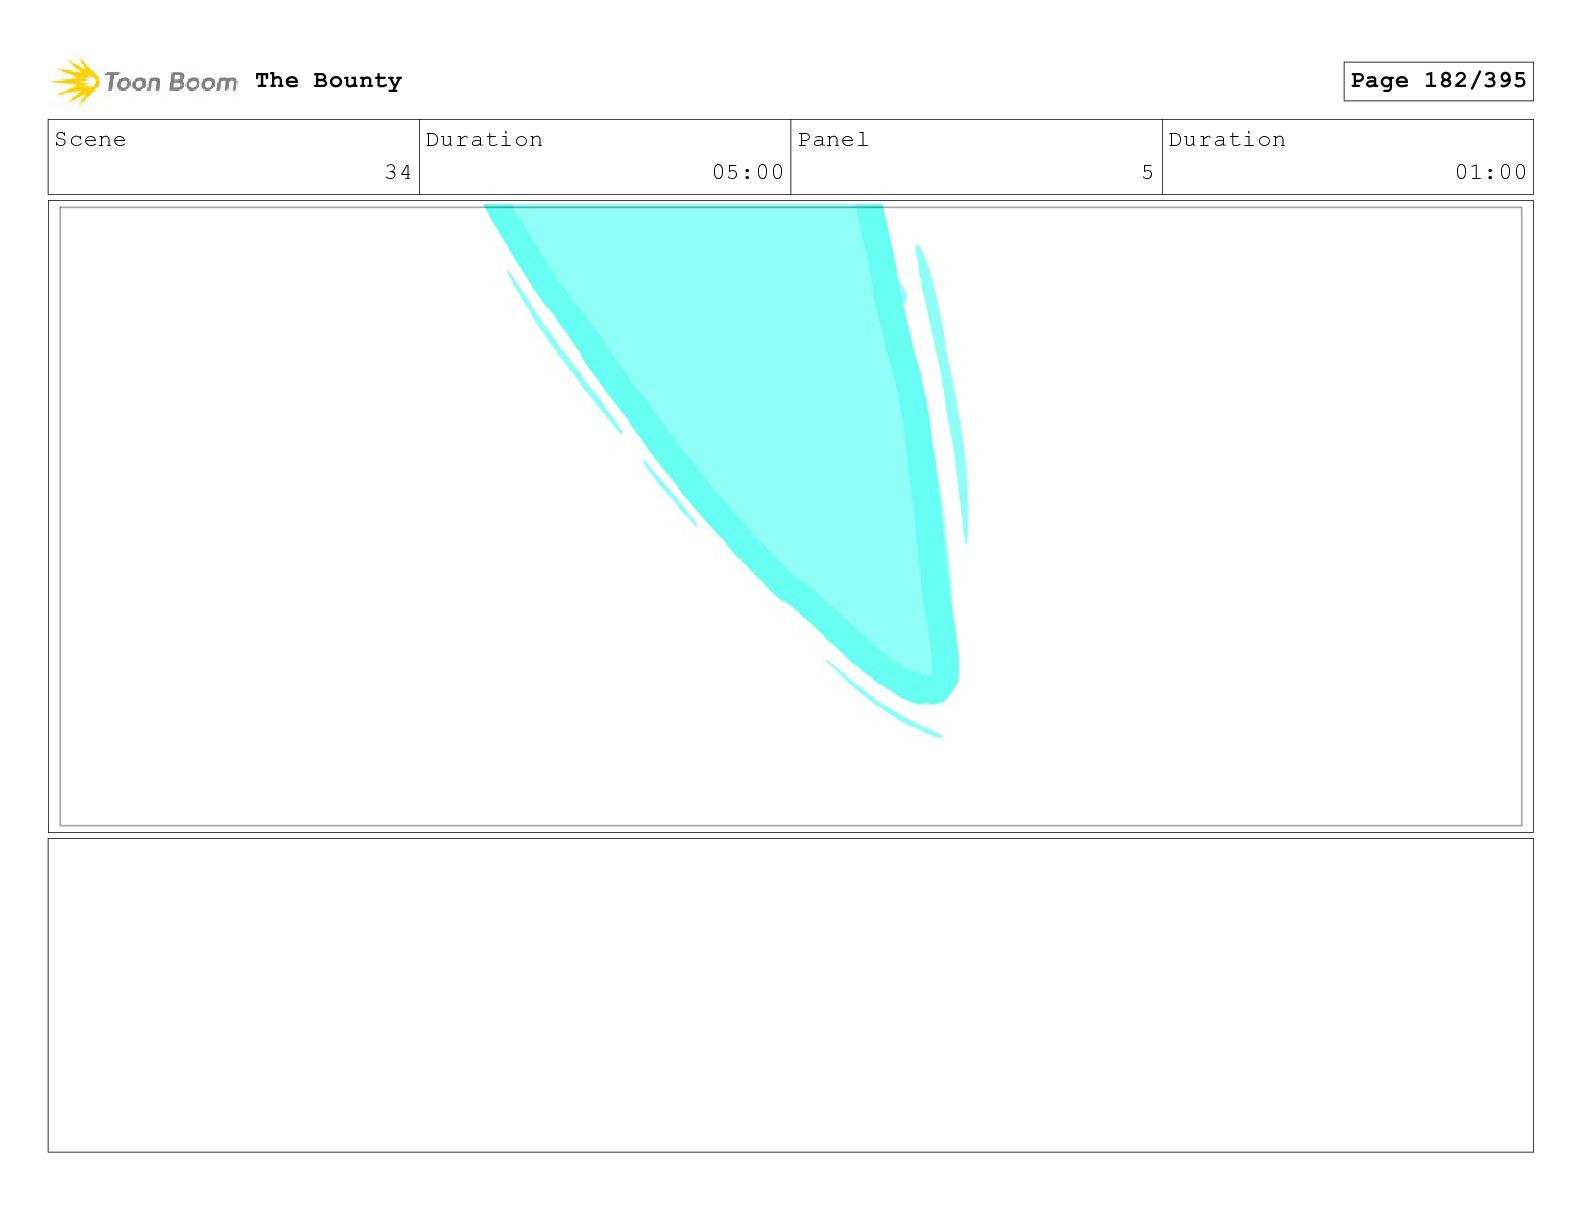Click the 'Page 182/395' box

point(1438,81)
